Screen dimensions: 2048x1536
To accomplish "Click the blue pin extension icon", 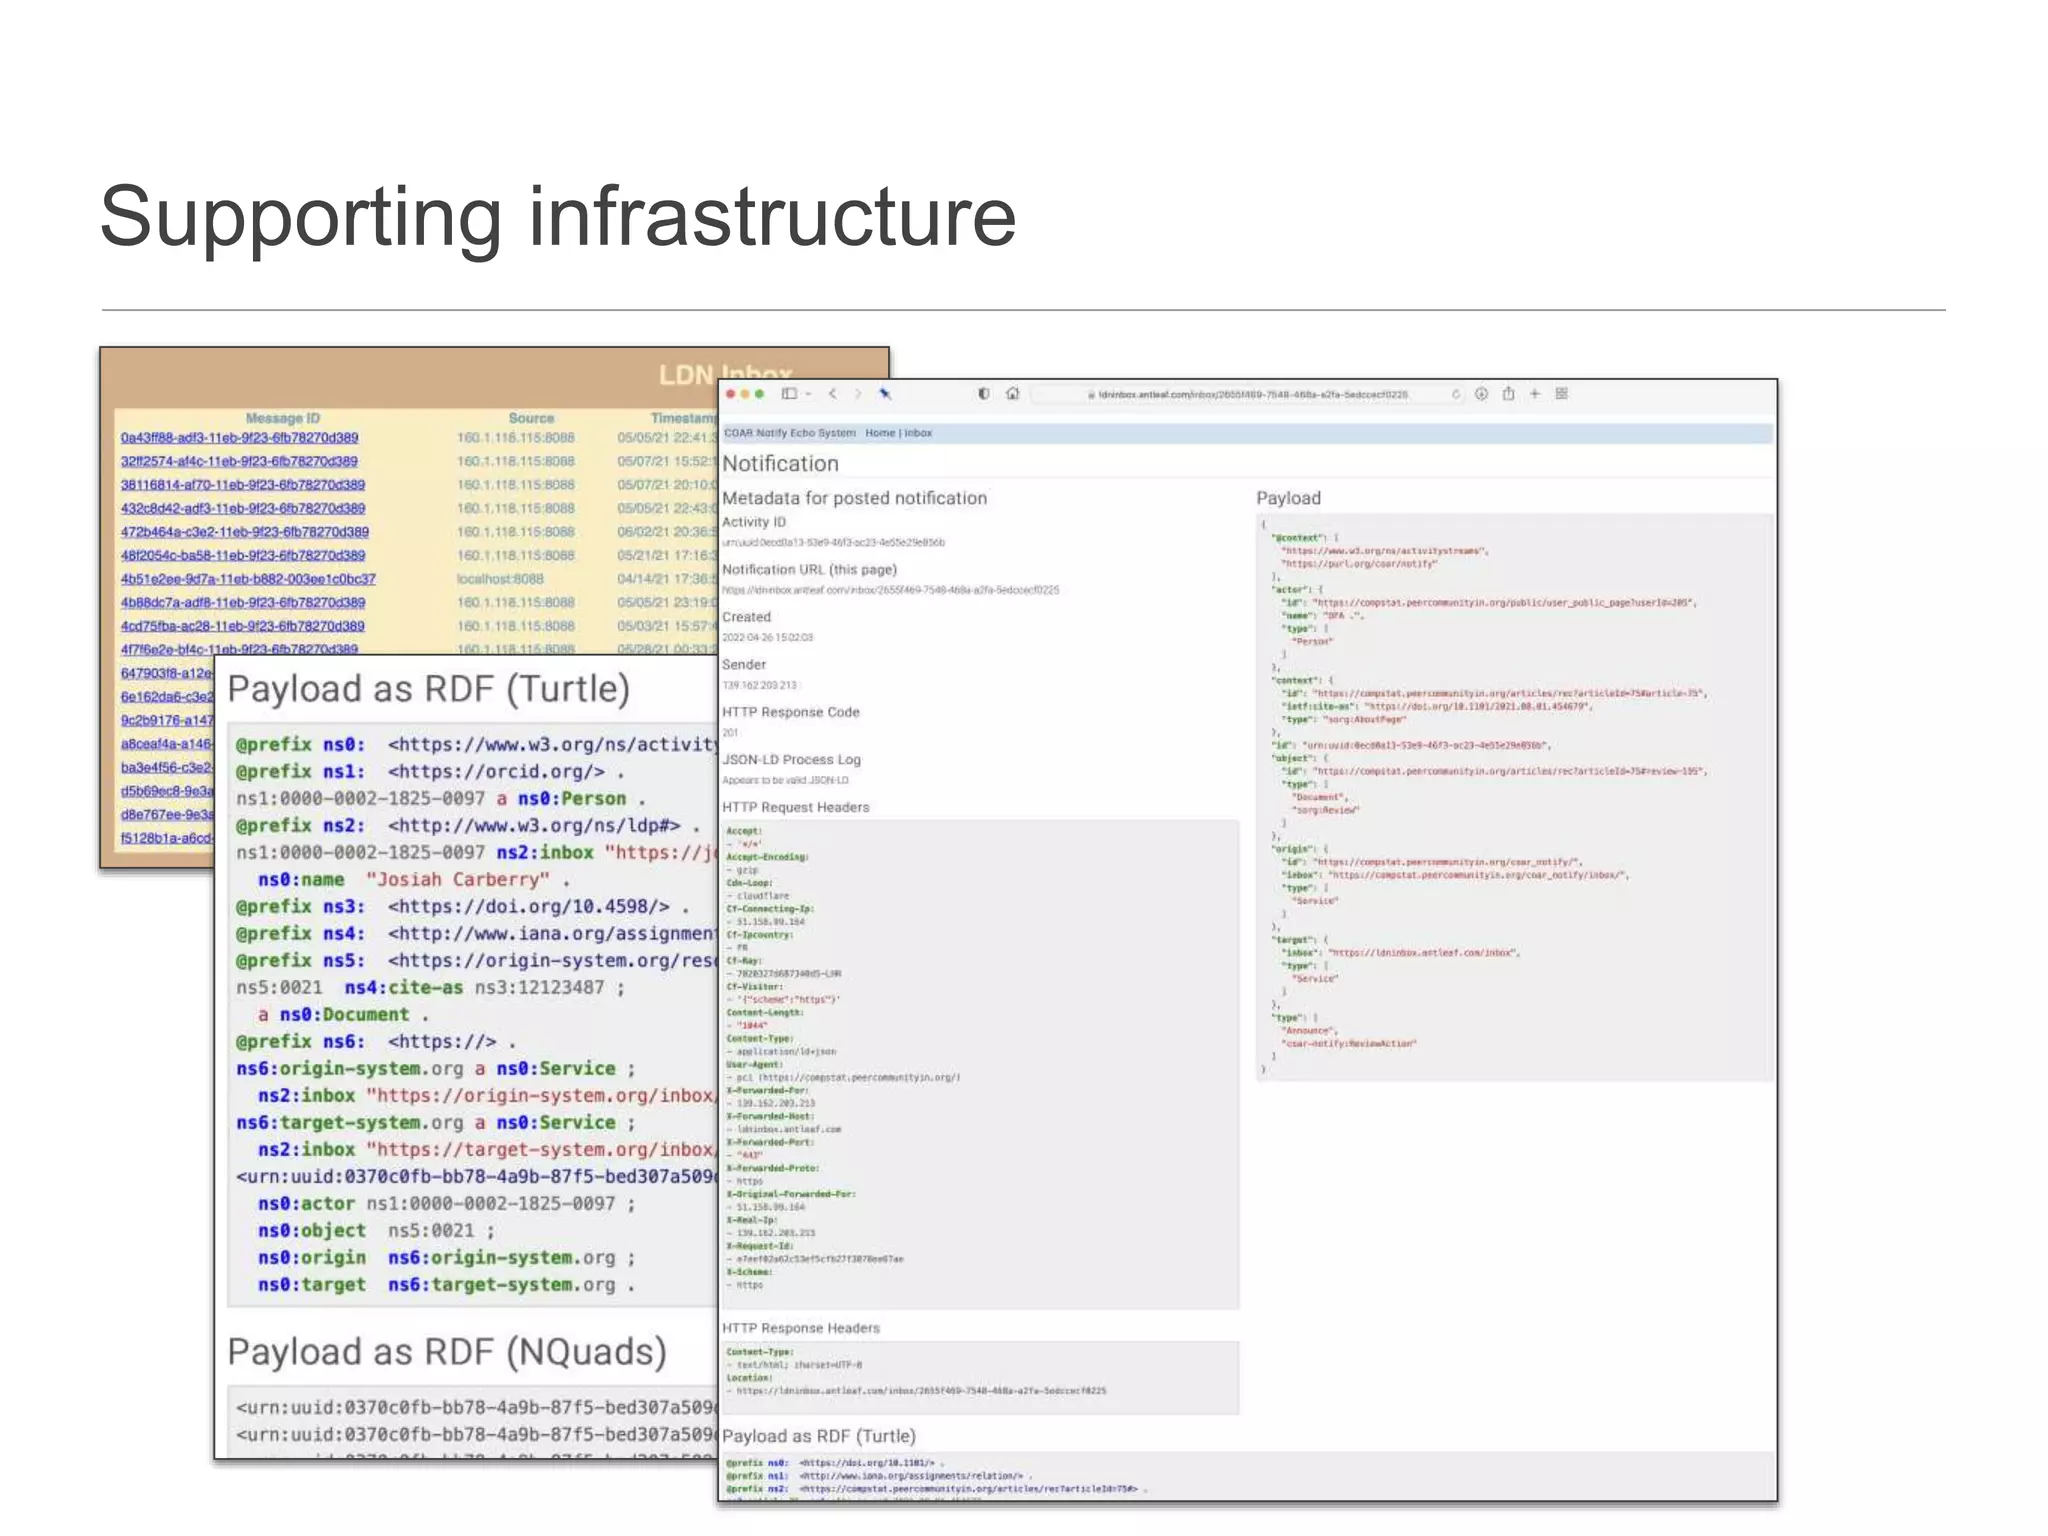I will [885, 394].
